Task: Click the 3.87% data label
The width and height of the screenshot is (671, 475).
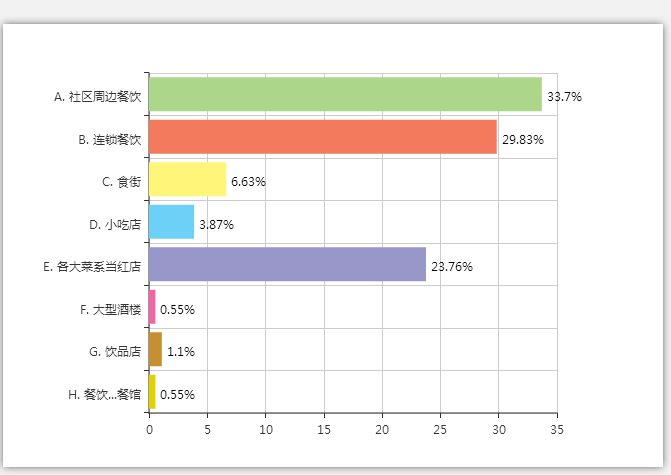Action: 216,224
